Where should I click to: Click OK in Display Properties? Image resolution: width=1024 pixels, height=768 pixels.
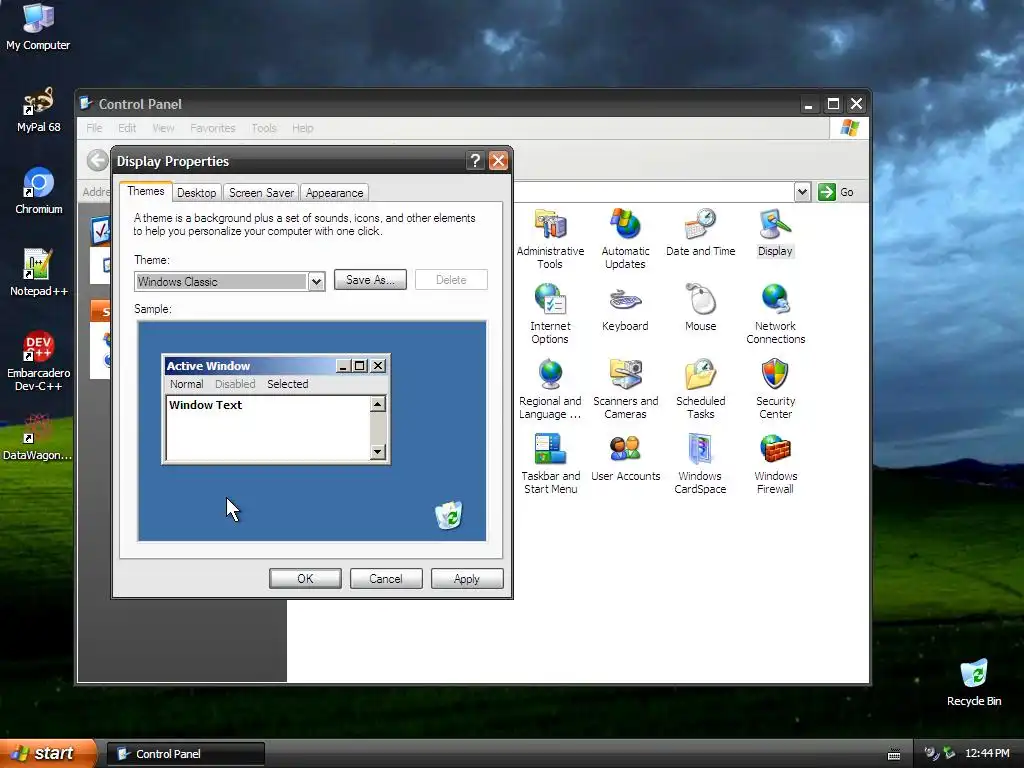[305, 579]
